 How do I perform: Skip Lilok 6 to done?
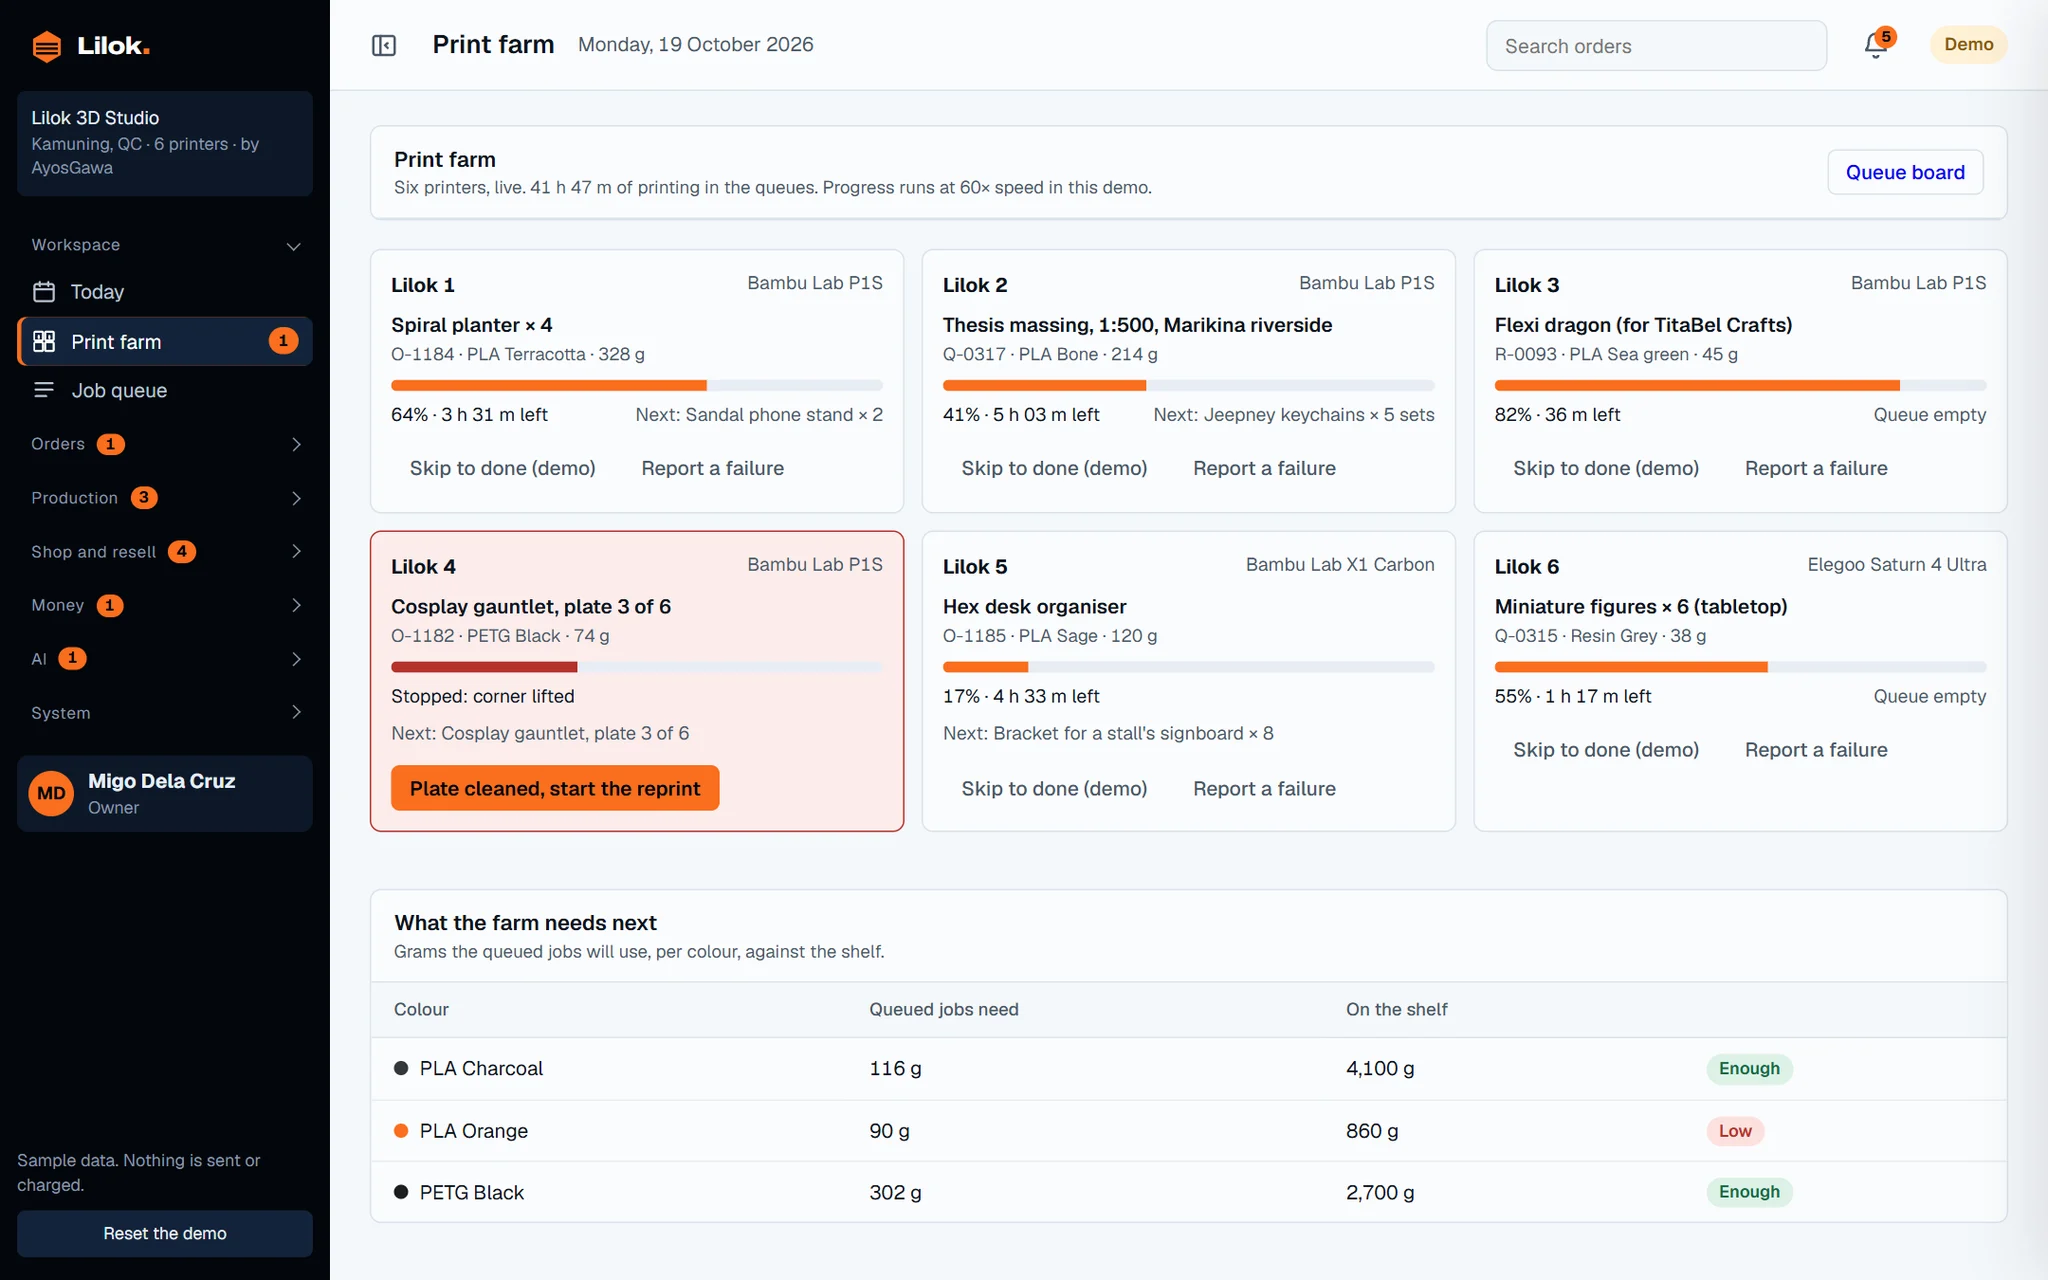1606,750
